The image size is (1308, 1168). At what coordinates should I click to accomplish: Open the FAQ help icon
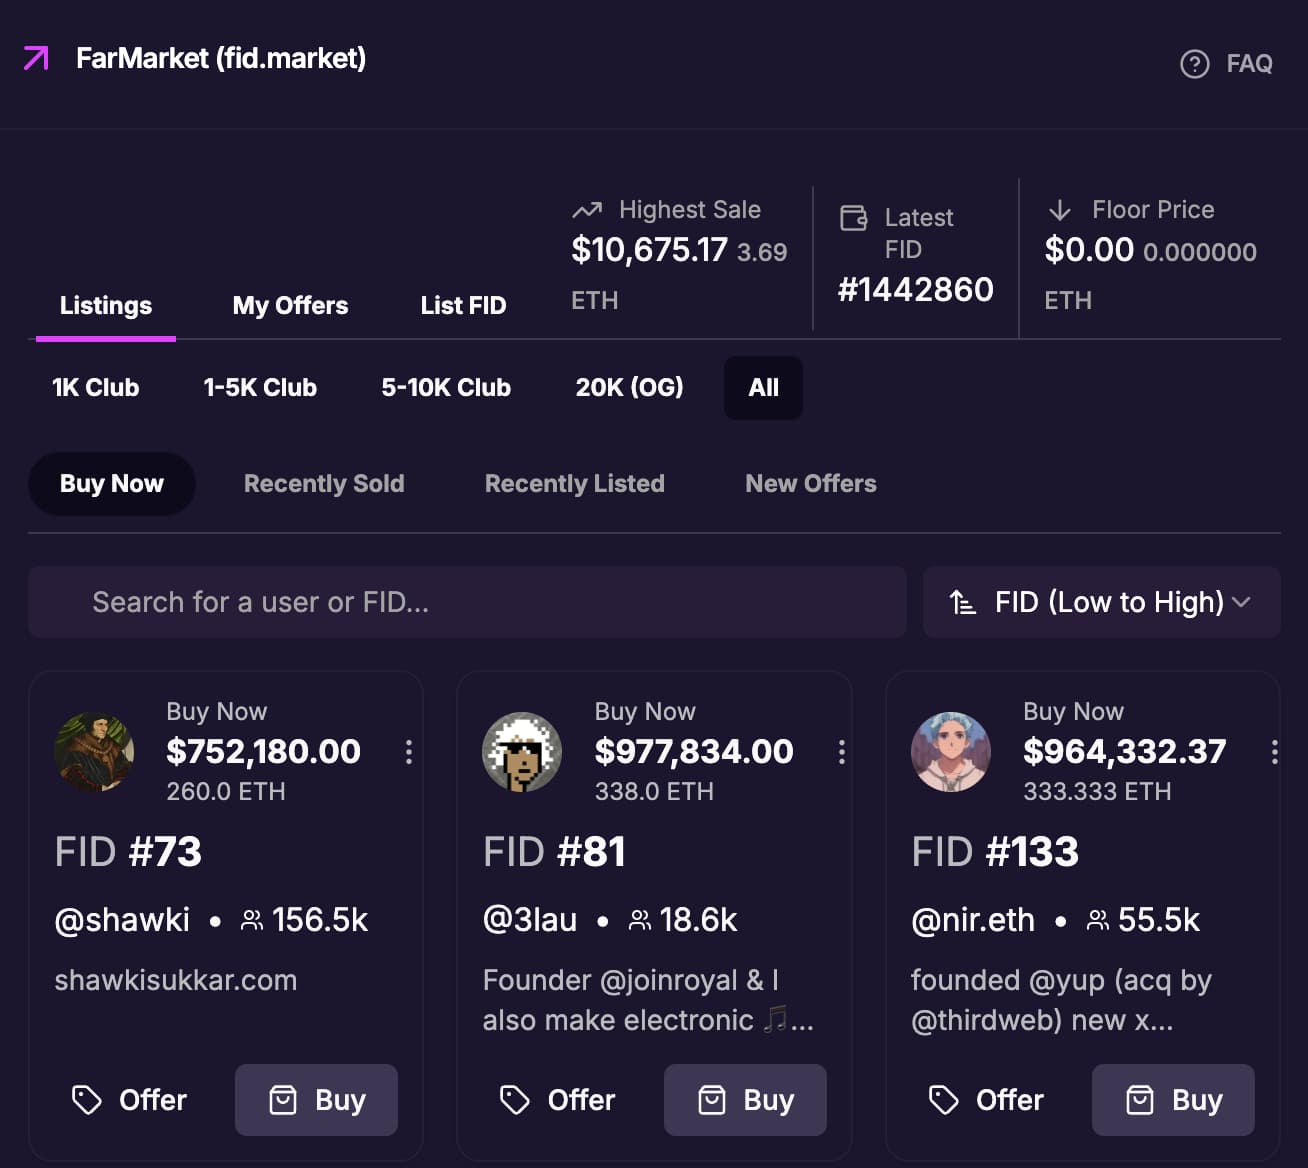click(1194, 64)
